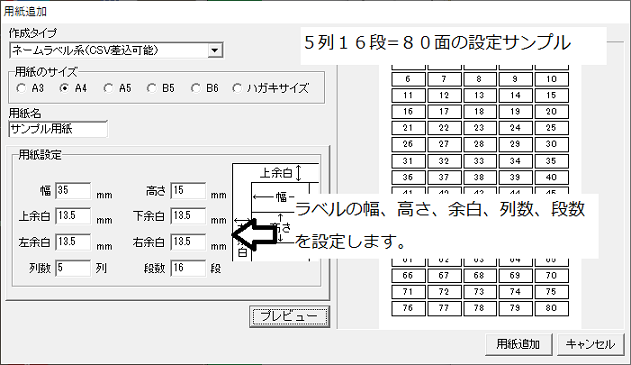Click label cell 66 in preview
The image size is (631, 365).
(408, 276)
